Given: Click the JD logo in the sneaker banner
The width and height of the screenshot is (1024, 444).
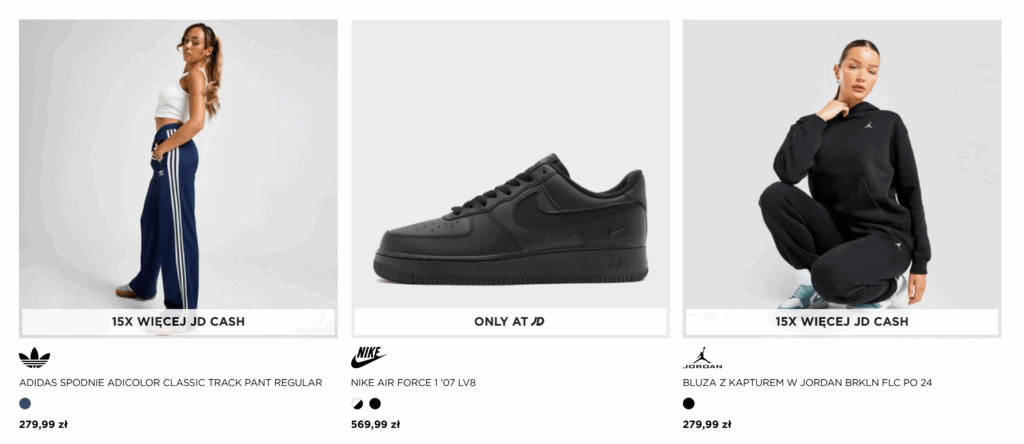Looking at the screenshot, I should [x=538, y=322].
